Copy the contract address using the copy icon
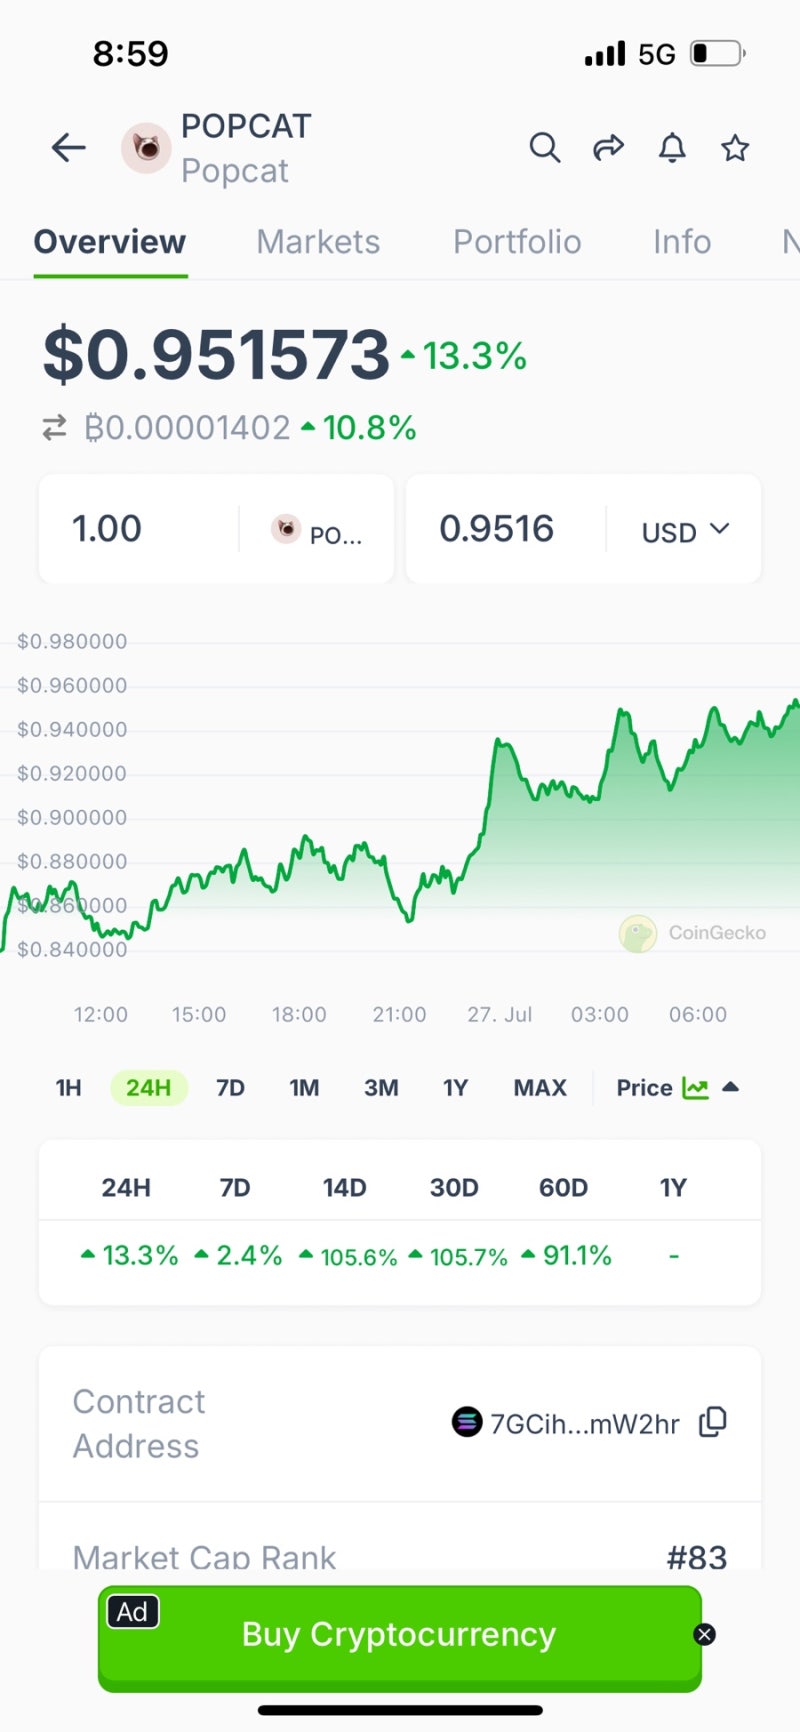800x1732 pixels. coord(712,1422)
